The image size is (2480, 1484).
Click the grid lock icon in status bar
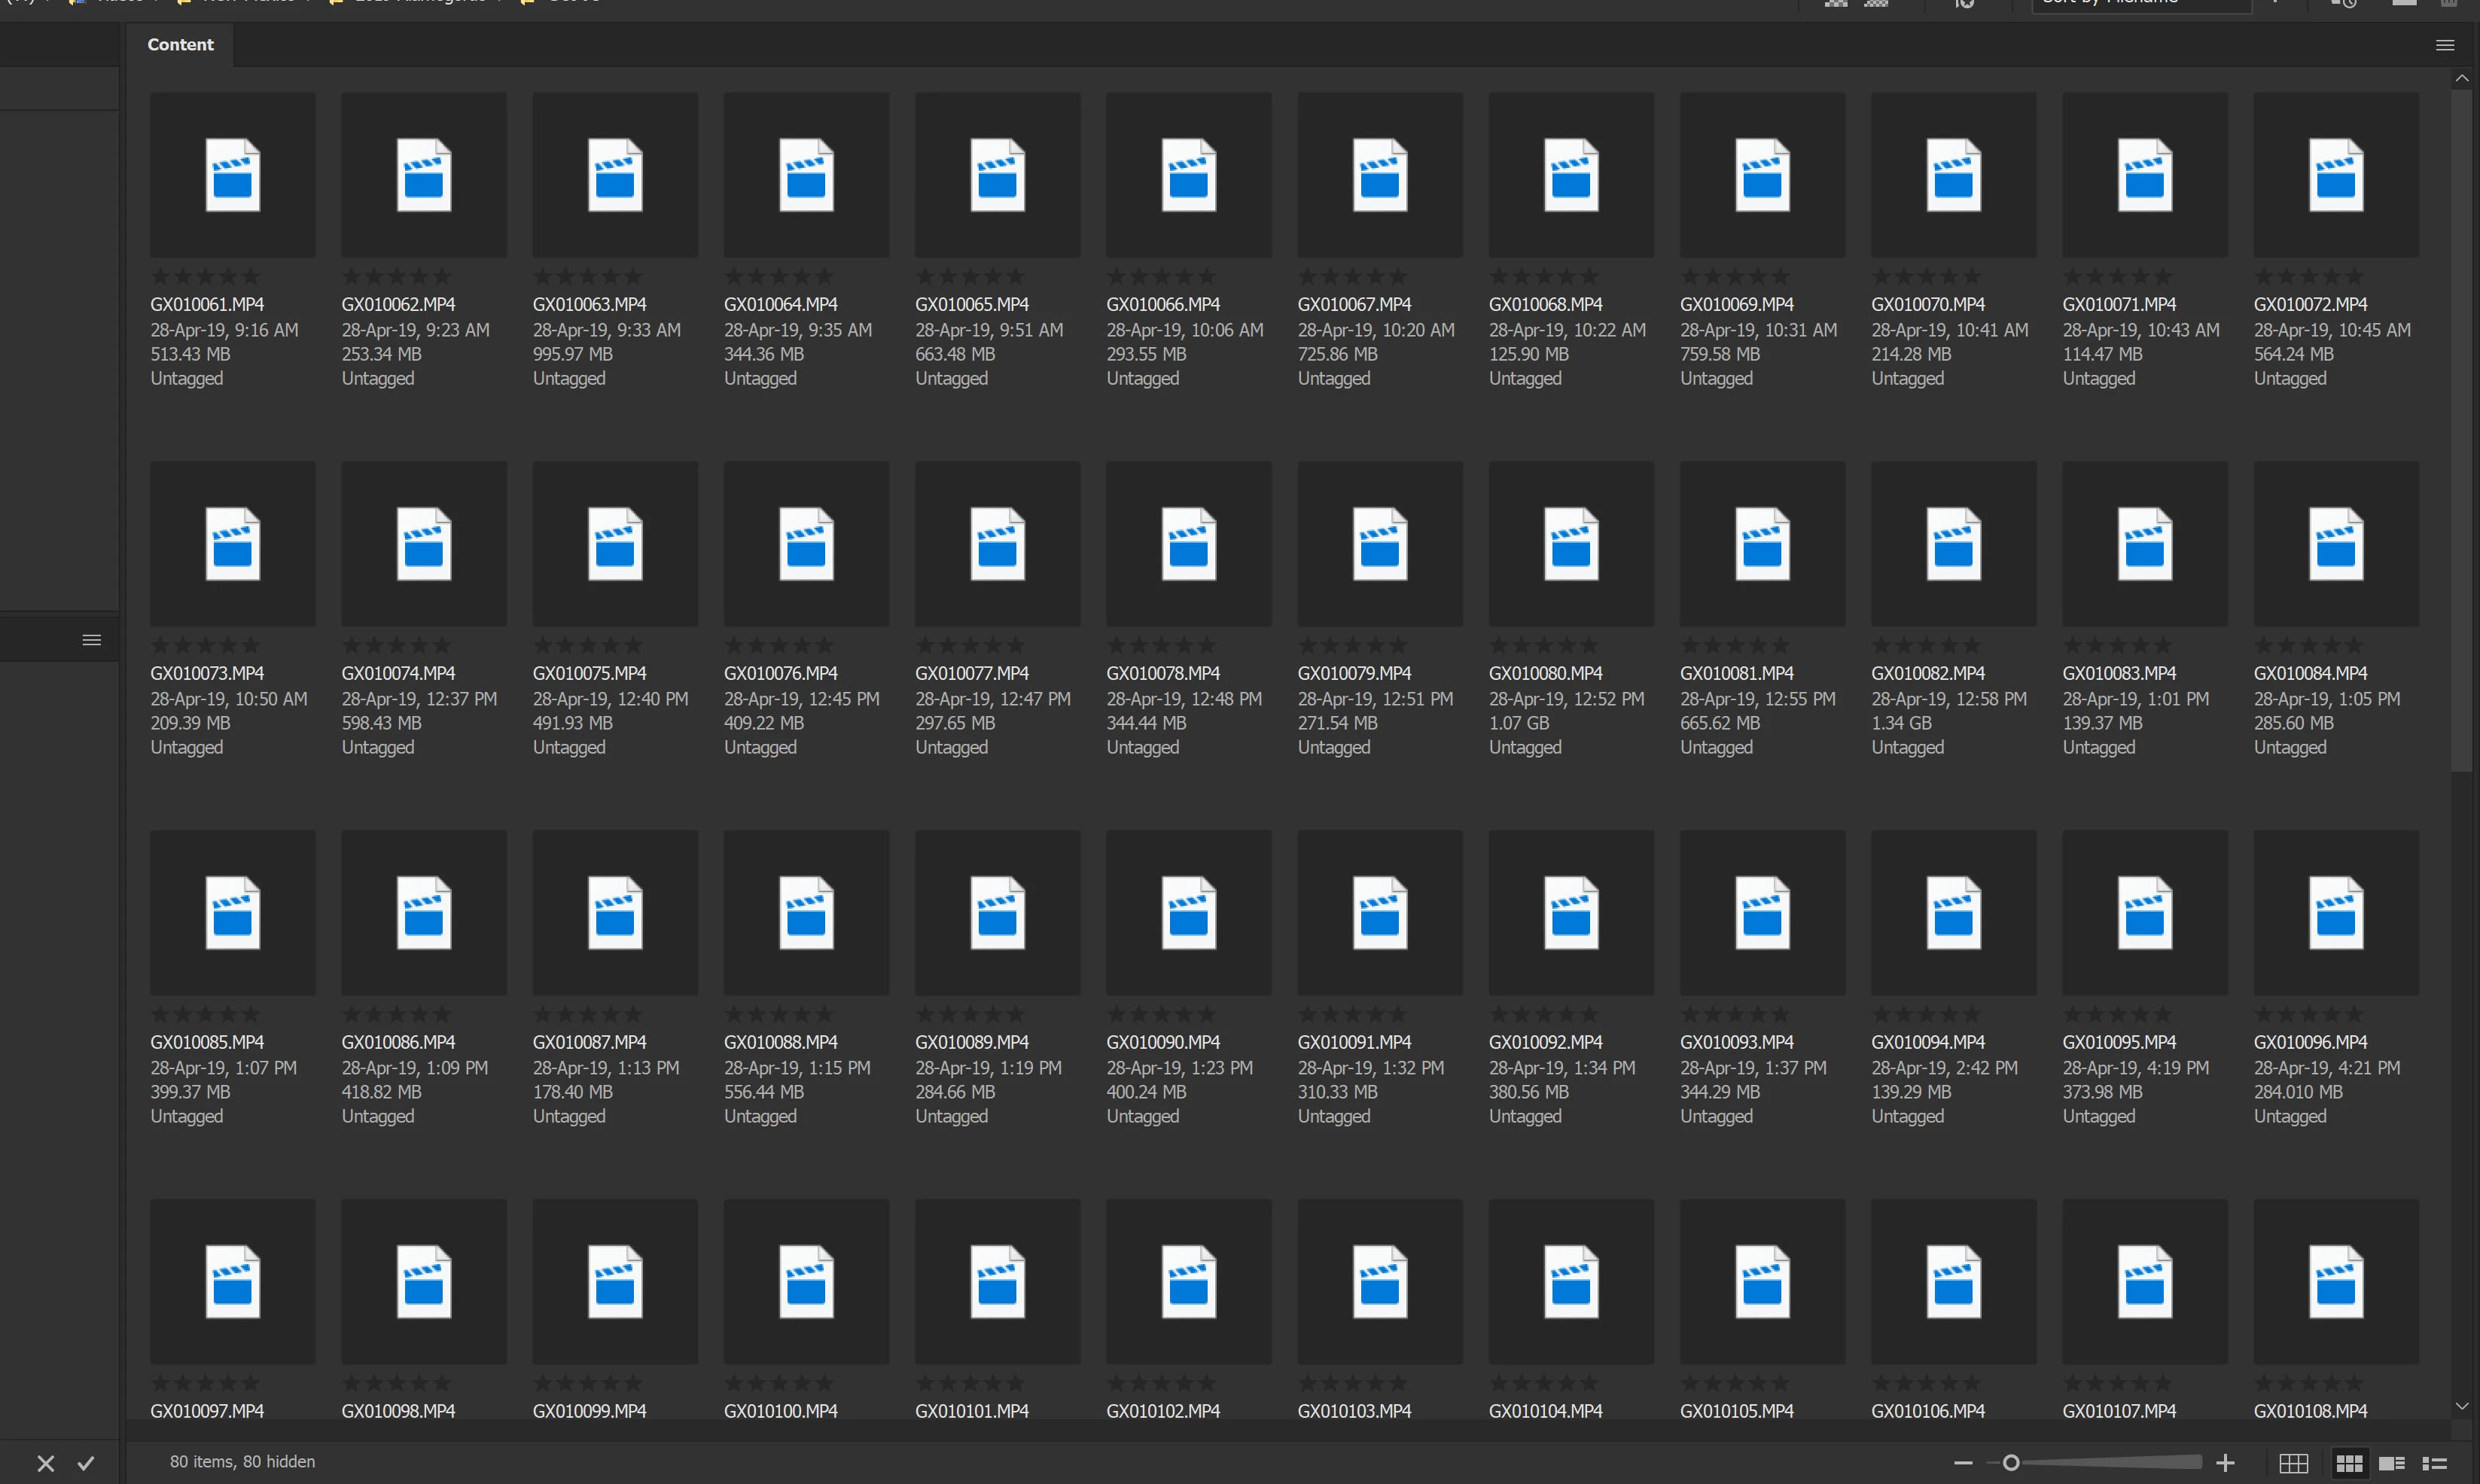(x=2293, y=1463)
